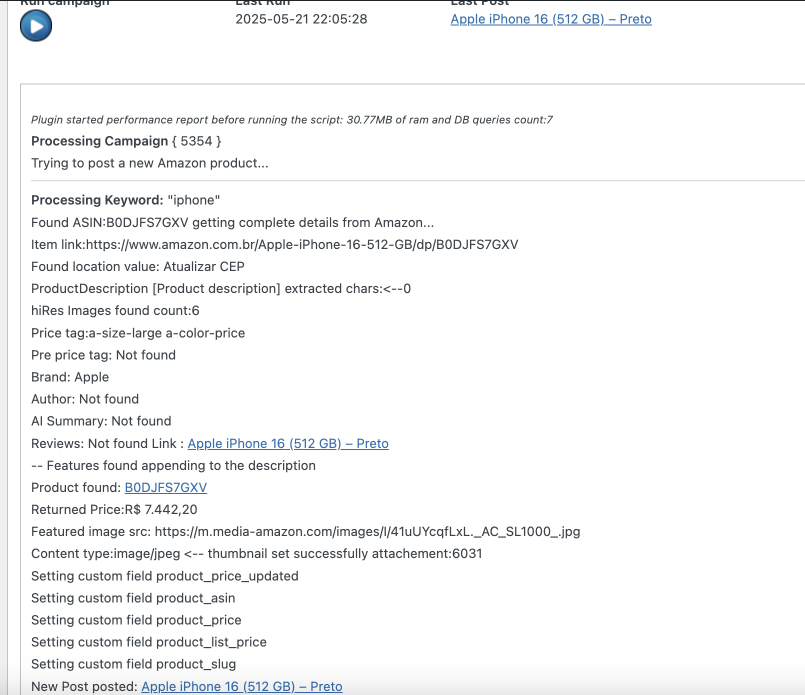805x695 pixels.
Task: Click the Run campaign play button
Action: click(x=36, y=25)
